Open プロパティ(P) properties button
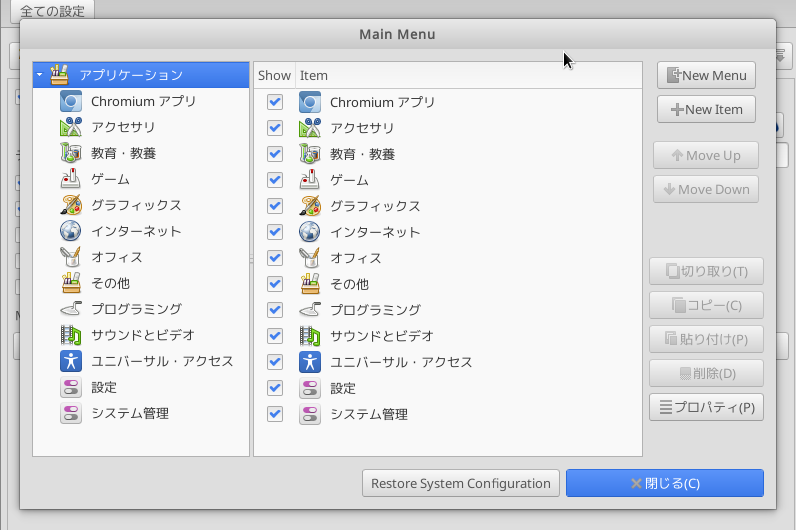The height and width of the screenshot is (530, 796). click(x=706, y=407)
